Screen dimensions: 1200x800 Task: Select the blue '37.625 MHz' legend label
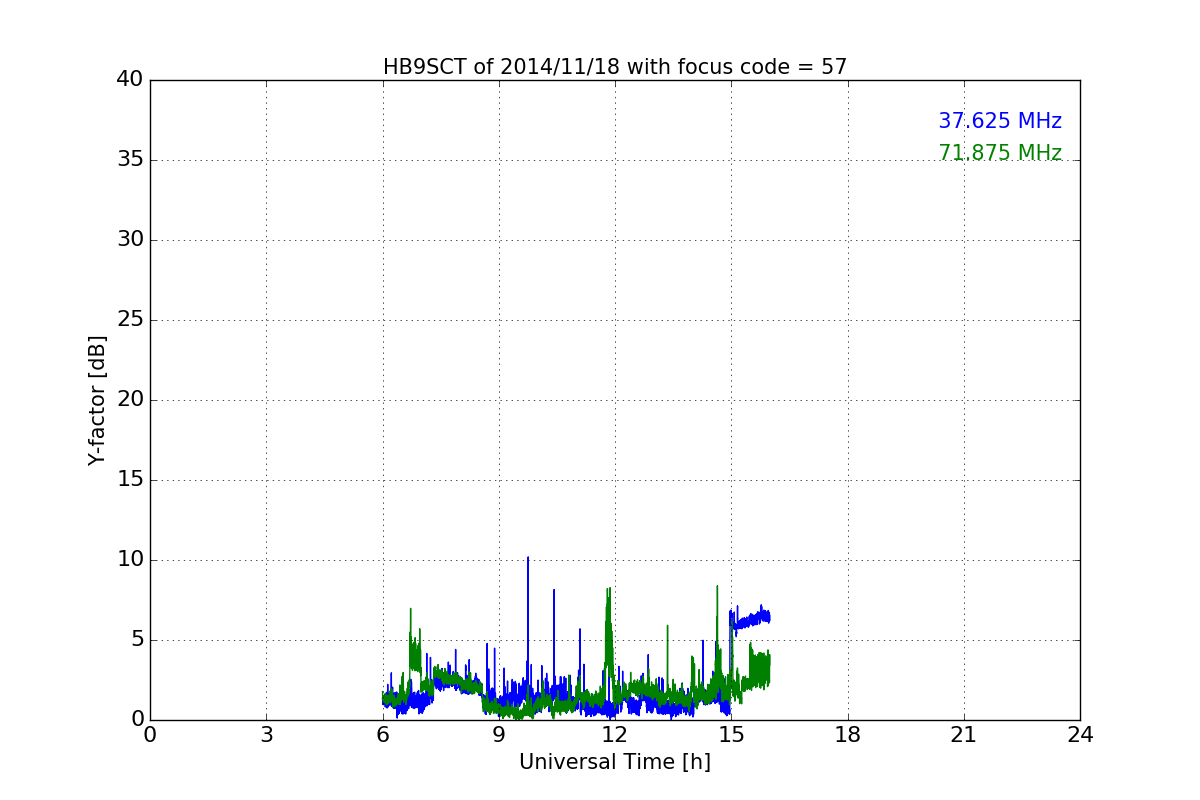(x=1000, y=121)
